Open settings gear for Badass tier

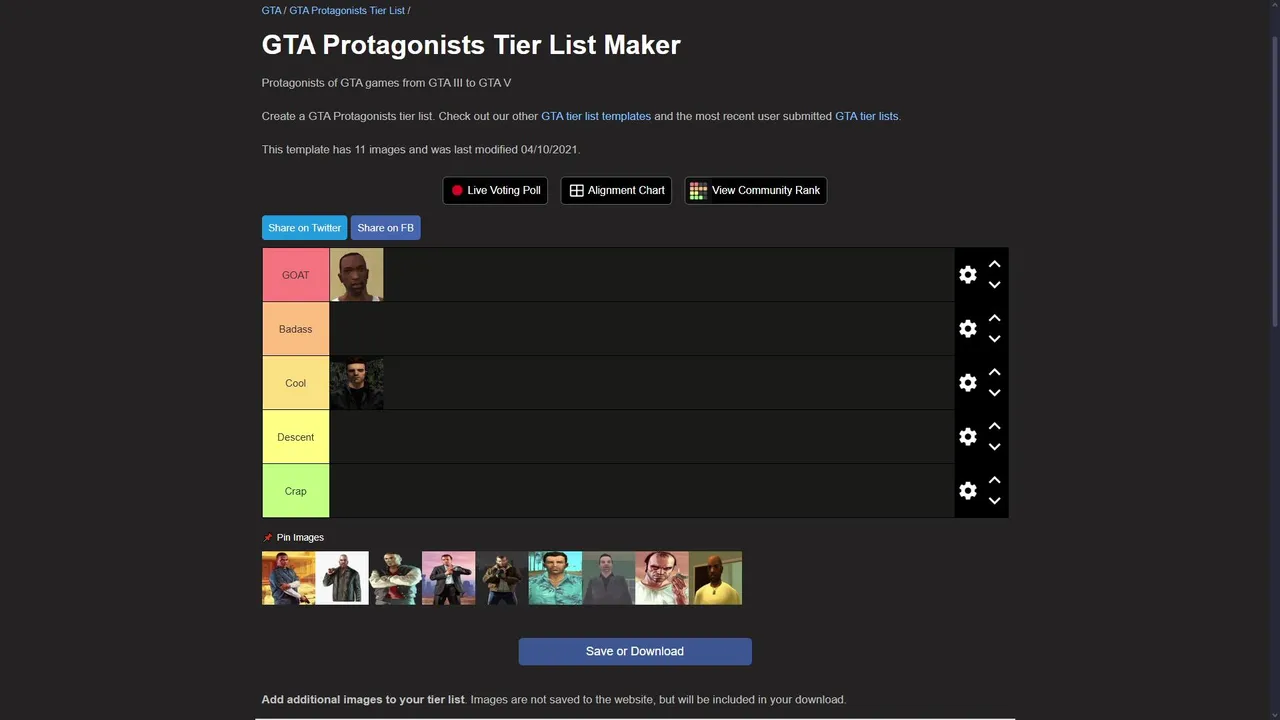click(967, 329)
